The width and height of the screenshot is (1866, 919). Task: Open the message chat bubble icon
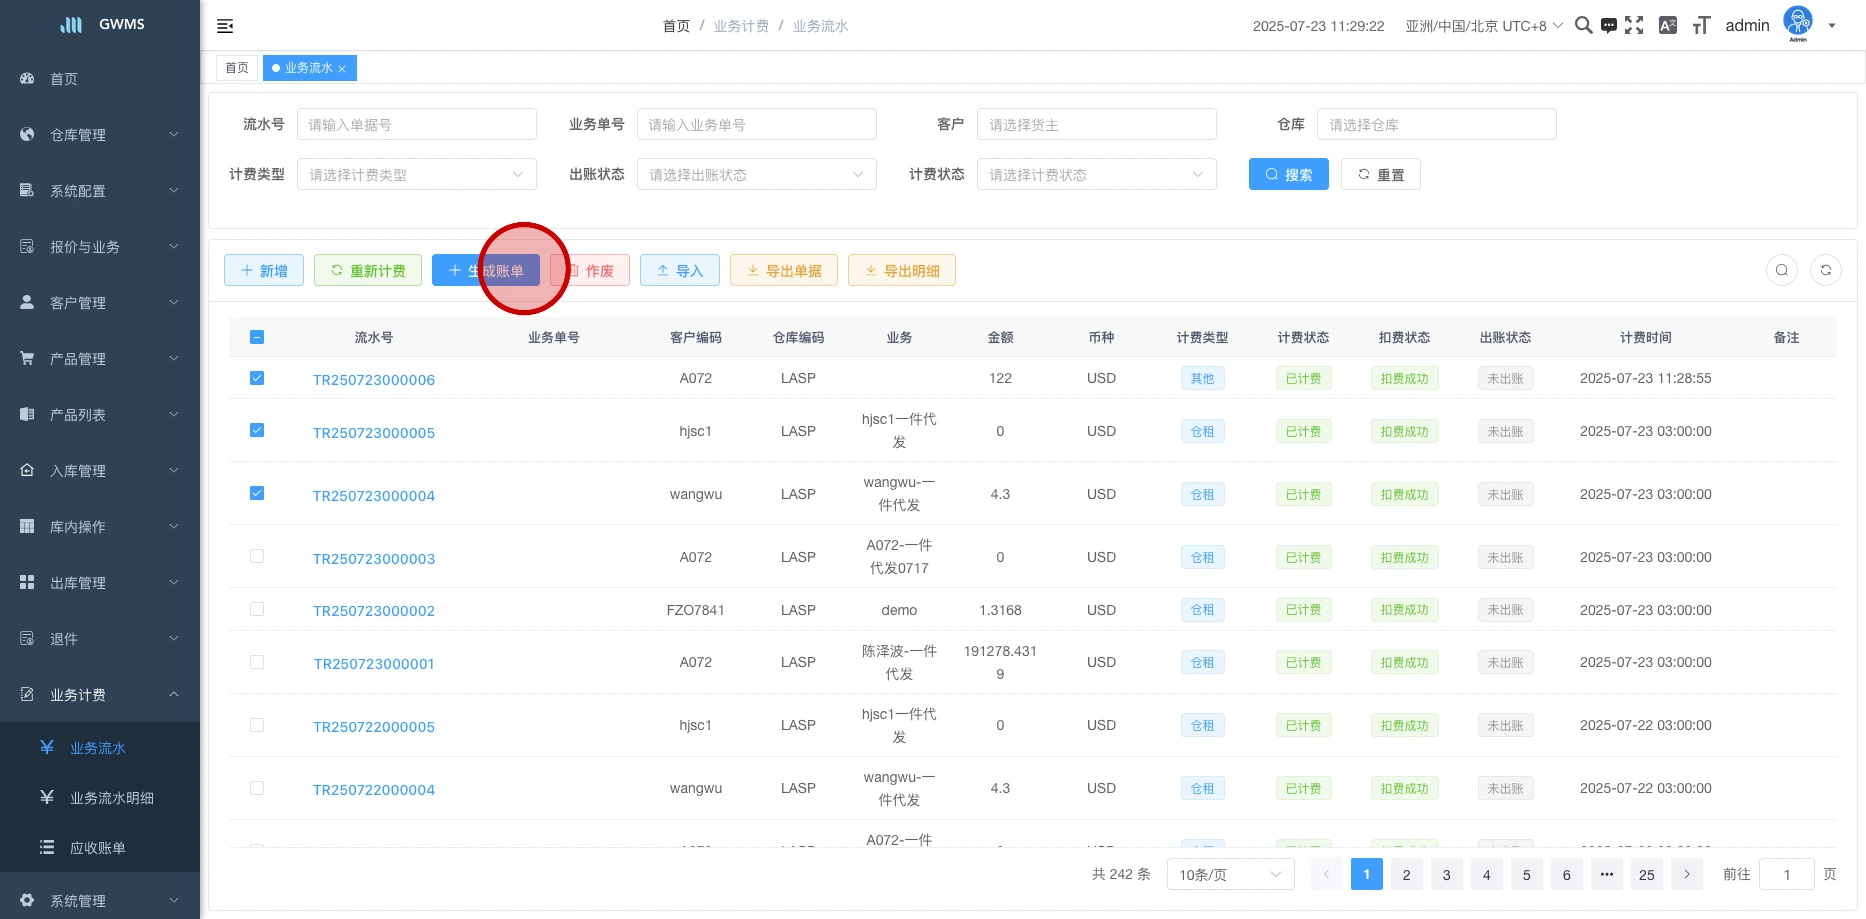(1609, 26)
